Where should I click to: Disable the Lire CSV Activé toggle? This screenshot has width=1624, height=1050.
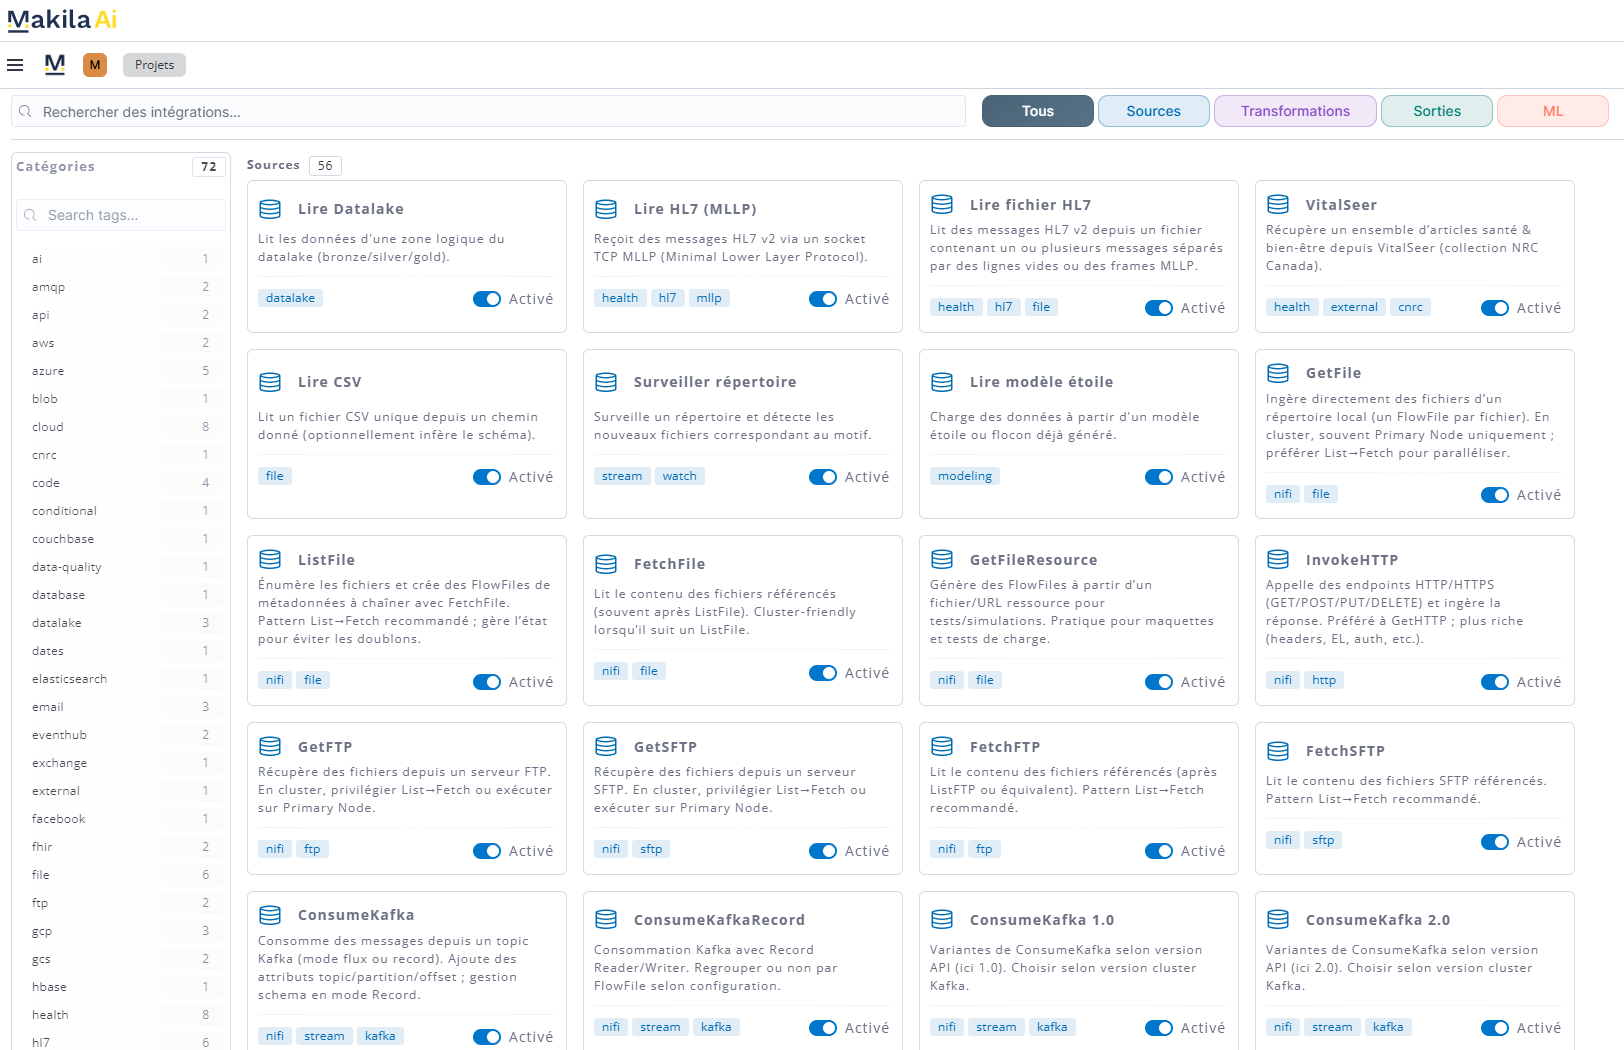click(487, 477)
